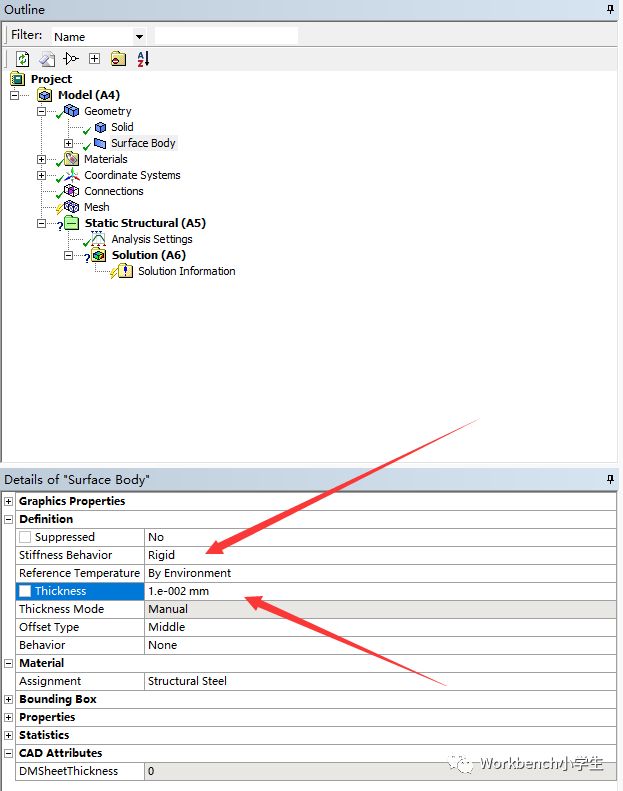Image resolution: width=623 pixels, height=791 pixels.
Task: Click the alphabetical A-Z sort icon
Action: (143, 59)
